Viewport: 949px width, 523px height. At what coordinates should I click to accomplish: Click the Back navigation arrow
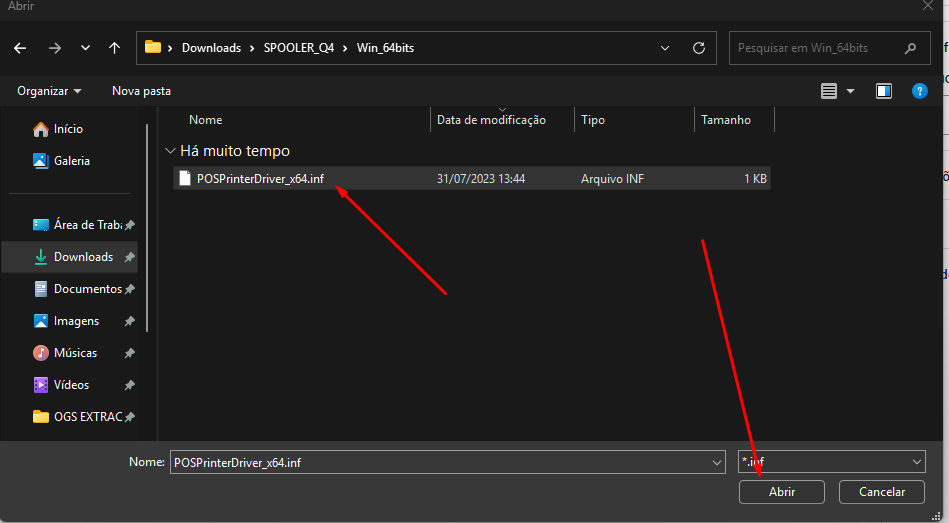tap(20, 48)
